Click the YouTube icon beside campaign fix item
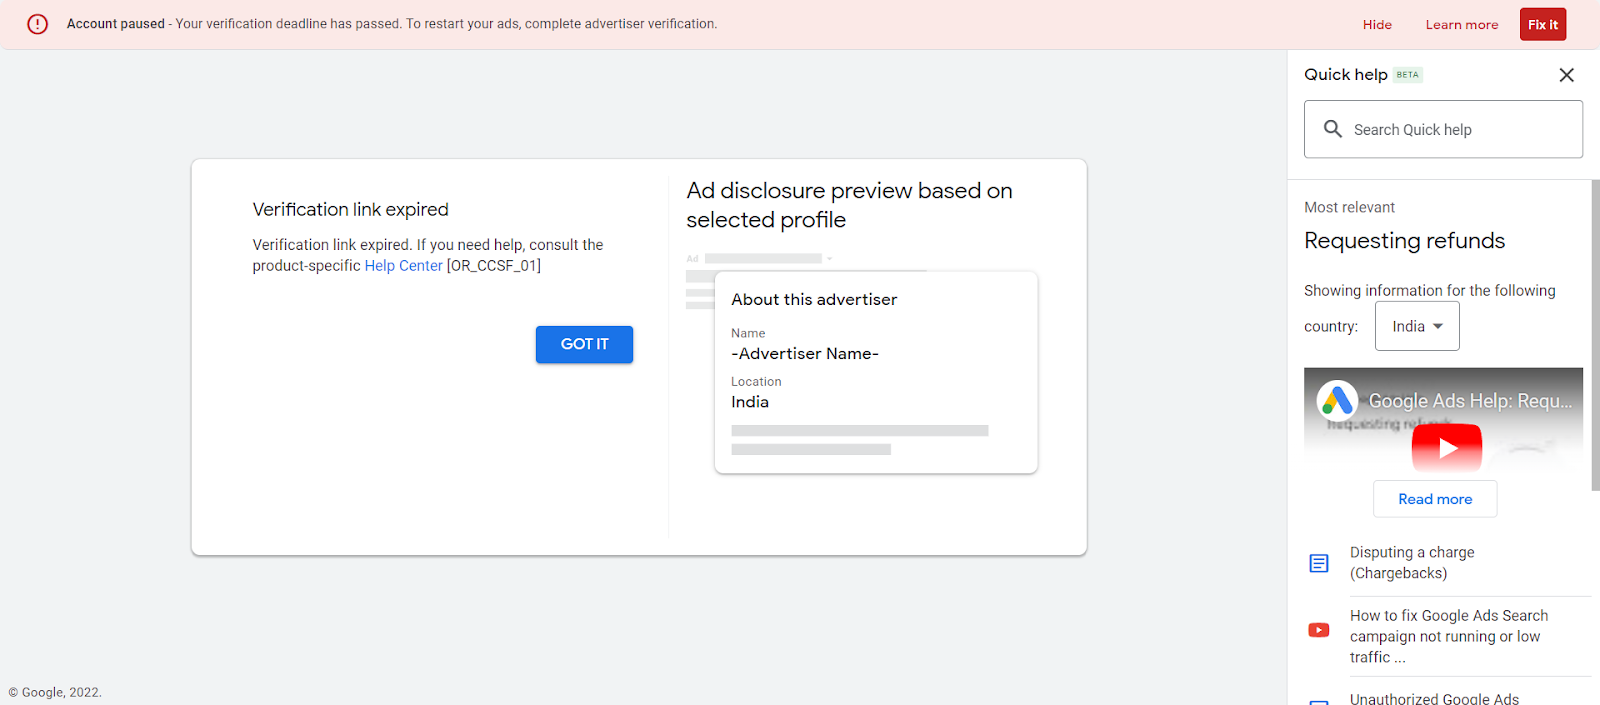This screenshot has height=705, width=1600. (x=1319, y=630)
